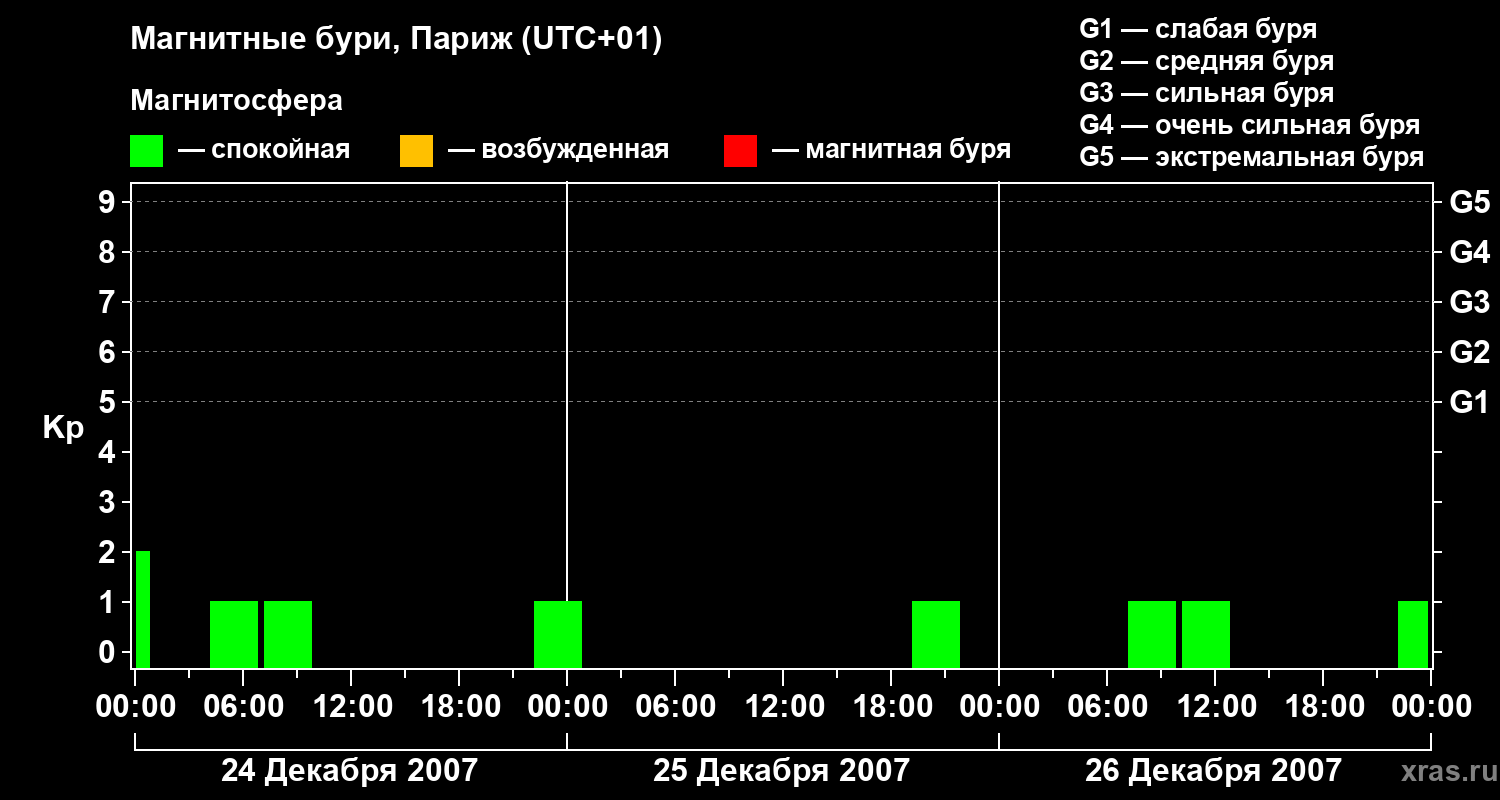This screenshot has width=1500, height=800.
Task: Click the 'G5 — экстремальная буря' legend line
Action: (1252, 157)
